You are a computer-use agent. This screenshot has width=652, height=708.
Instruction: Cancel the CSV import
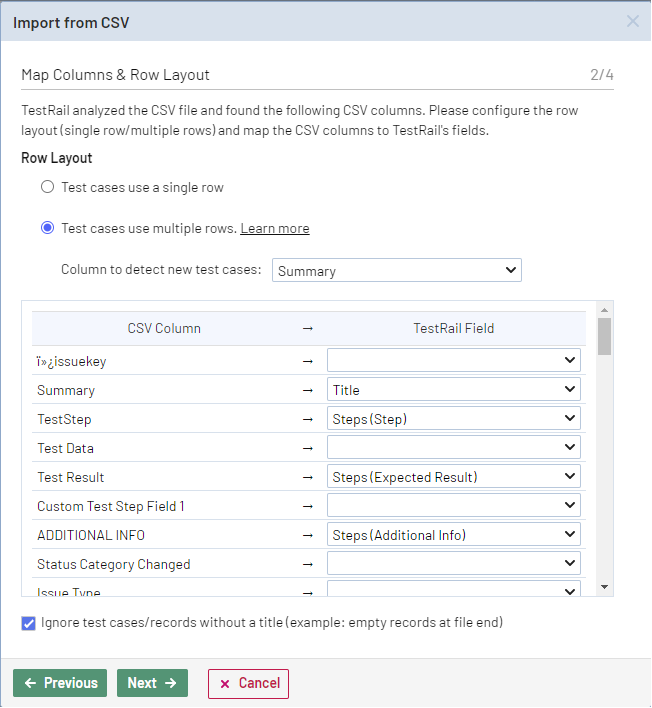coord(248,683)
